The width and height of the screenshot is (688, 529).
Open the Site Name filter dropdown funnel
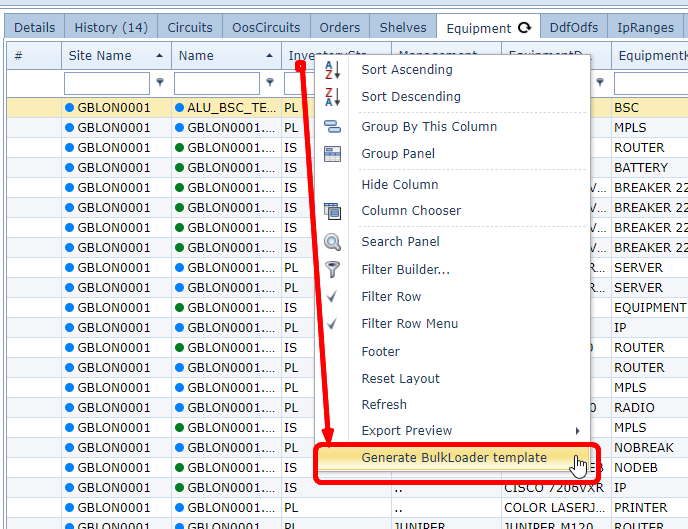coord(161,83)
